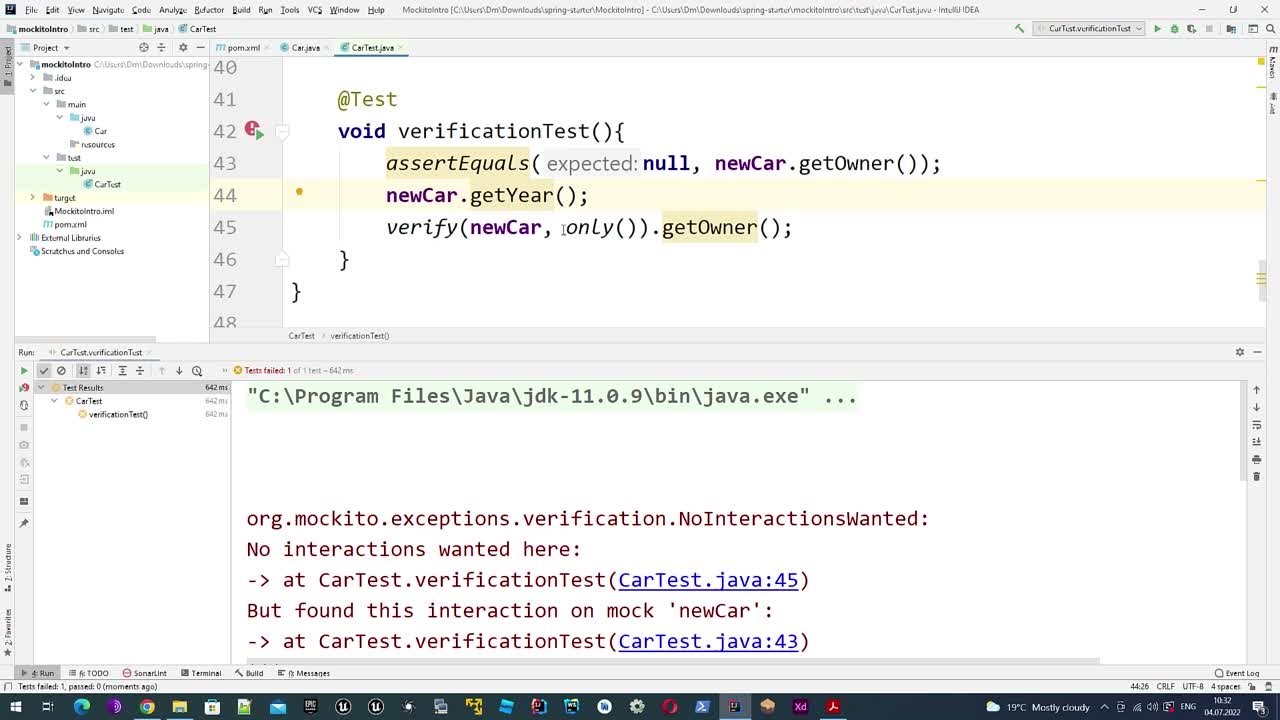Select the verificationTest() failed test entry

coord(118,414)
